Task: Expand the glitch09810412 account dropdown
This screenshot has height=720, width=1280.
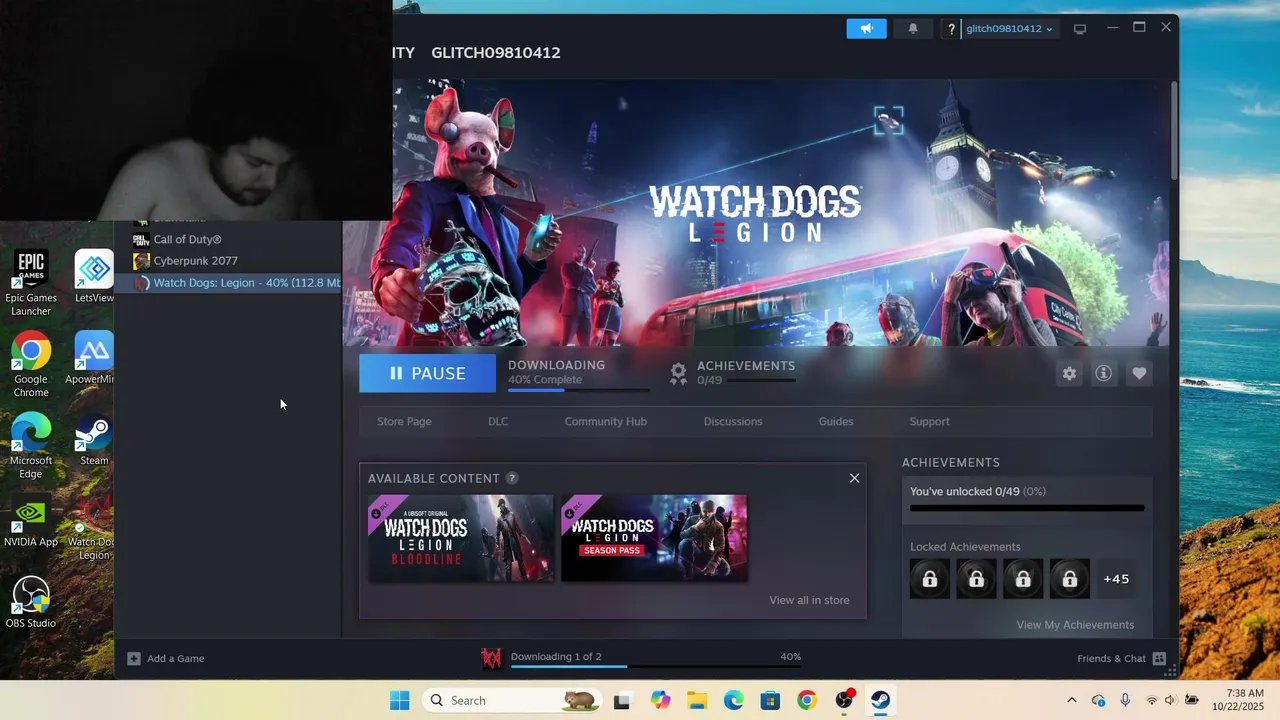Action: coord(1009,29)
